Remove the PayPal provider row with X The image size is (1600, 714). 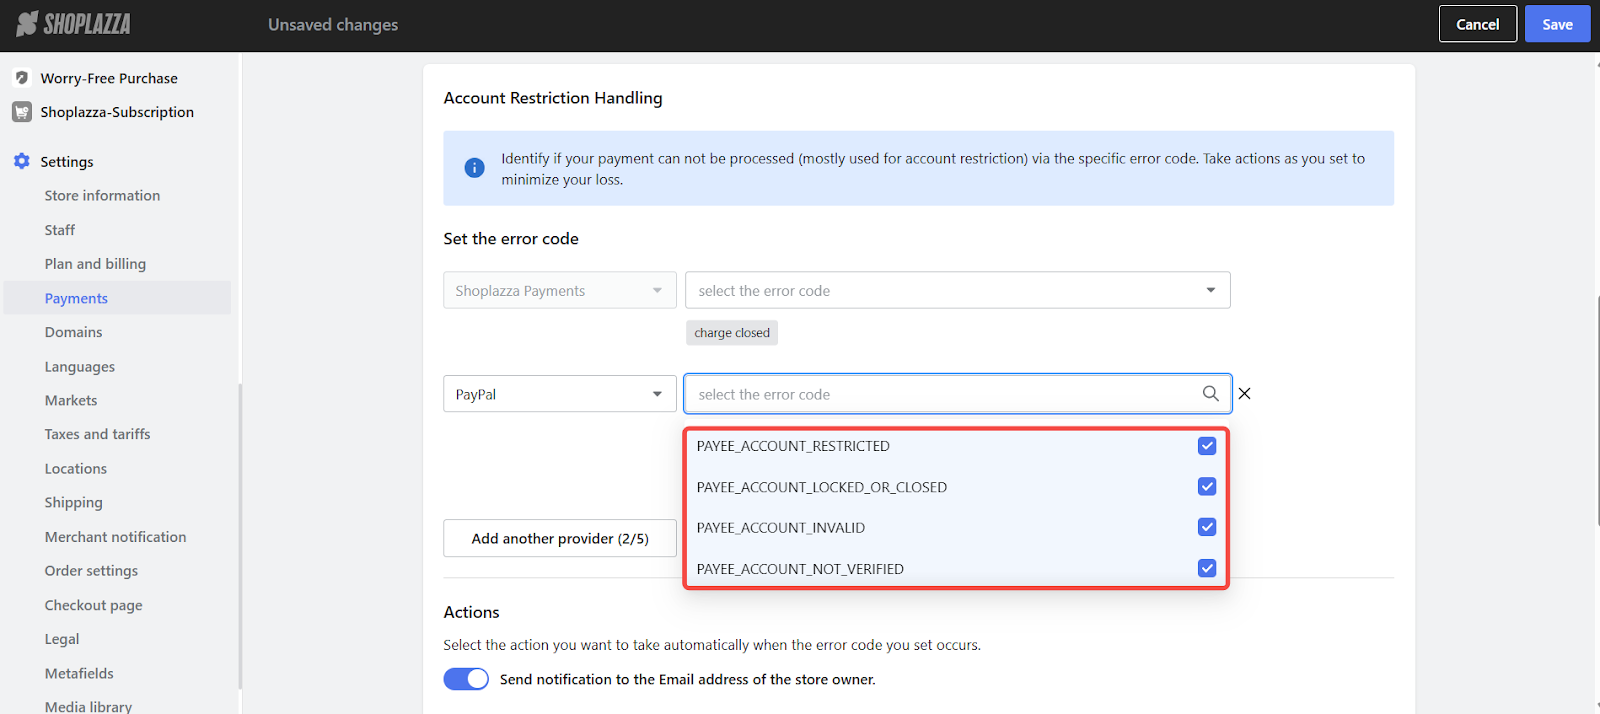(1244, 394)
